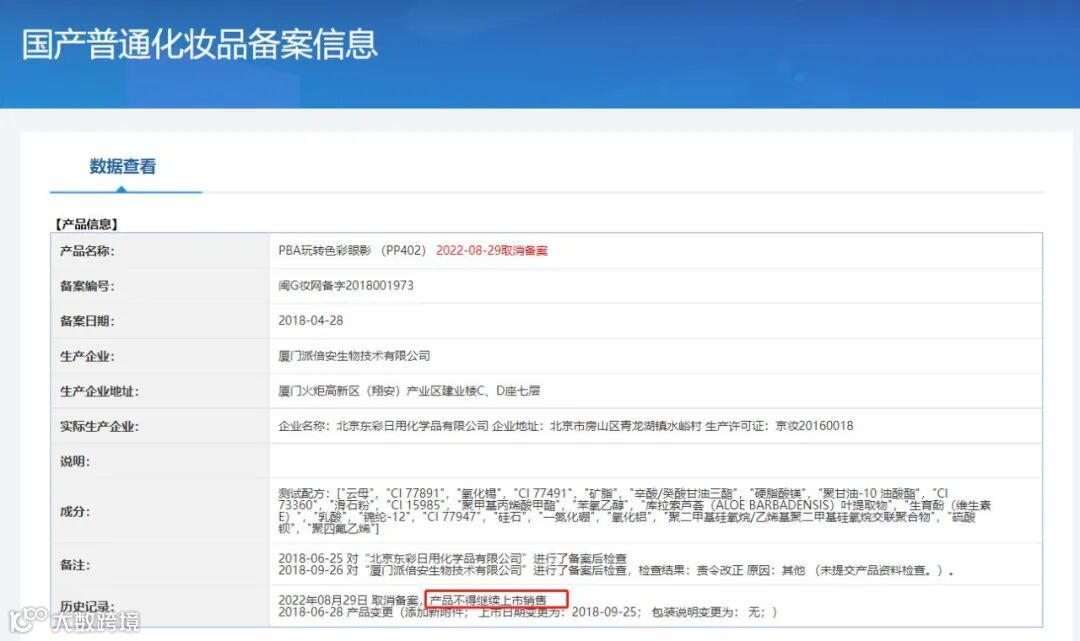Click the red 2022-08-29取消备案 notice
The width and height of the screenshot is (1080, 641).
[x=492, y=251]
